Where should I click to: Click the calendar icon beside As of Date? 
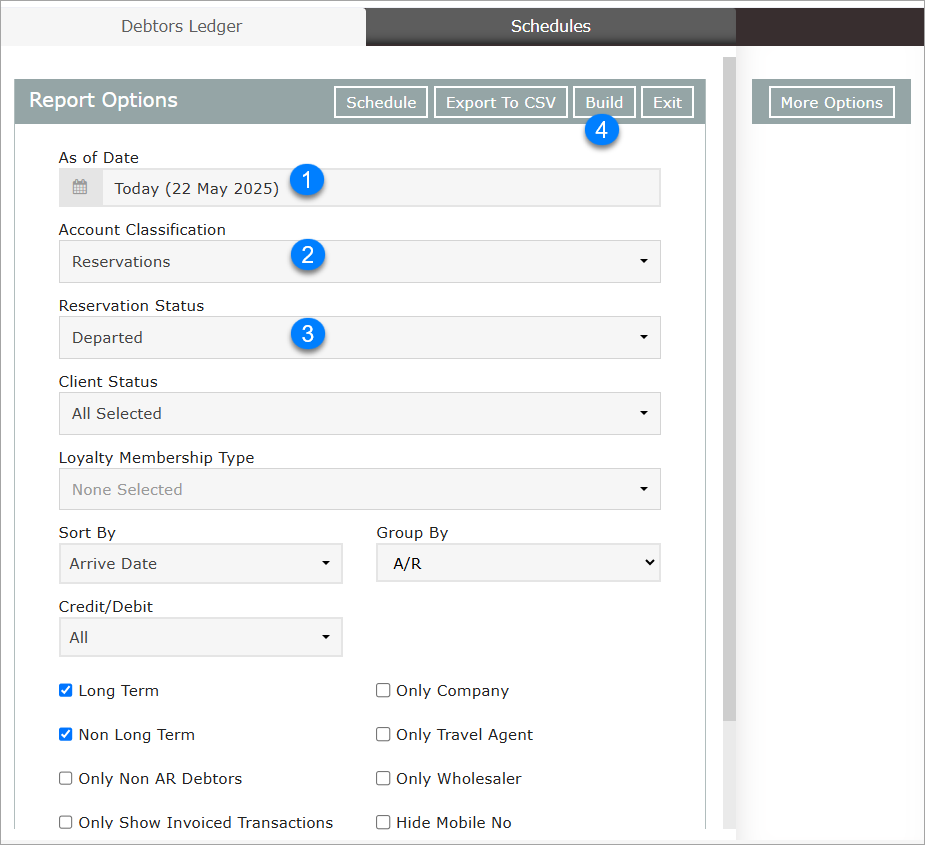point(80,188)
